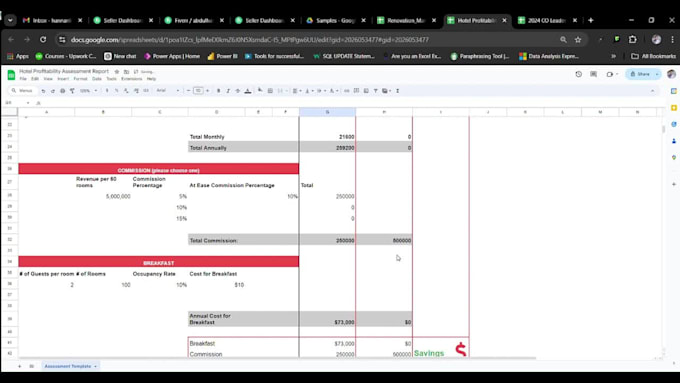This screenshot has height=383, width=680.
Task: Reload the page with browser refresh
Action: tap(43, 39)
